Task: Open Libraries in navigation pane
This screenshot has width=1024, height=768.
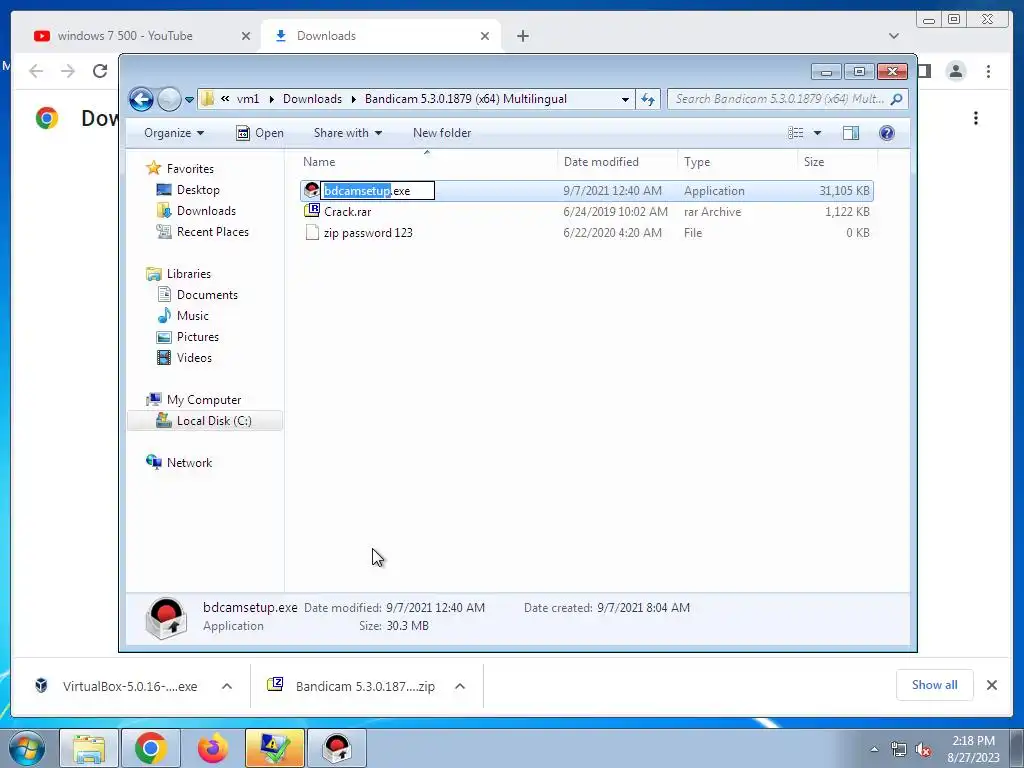Action: [x=188, y=274]
